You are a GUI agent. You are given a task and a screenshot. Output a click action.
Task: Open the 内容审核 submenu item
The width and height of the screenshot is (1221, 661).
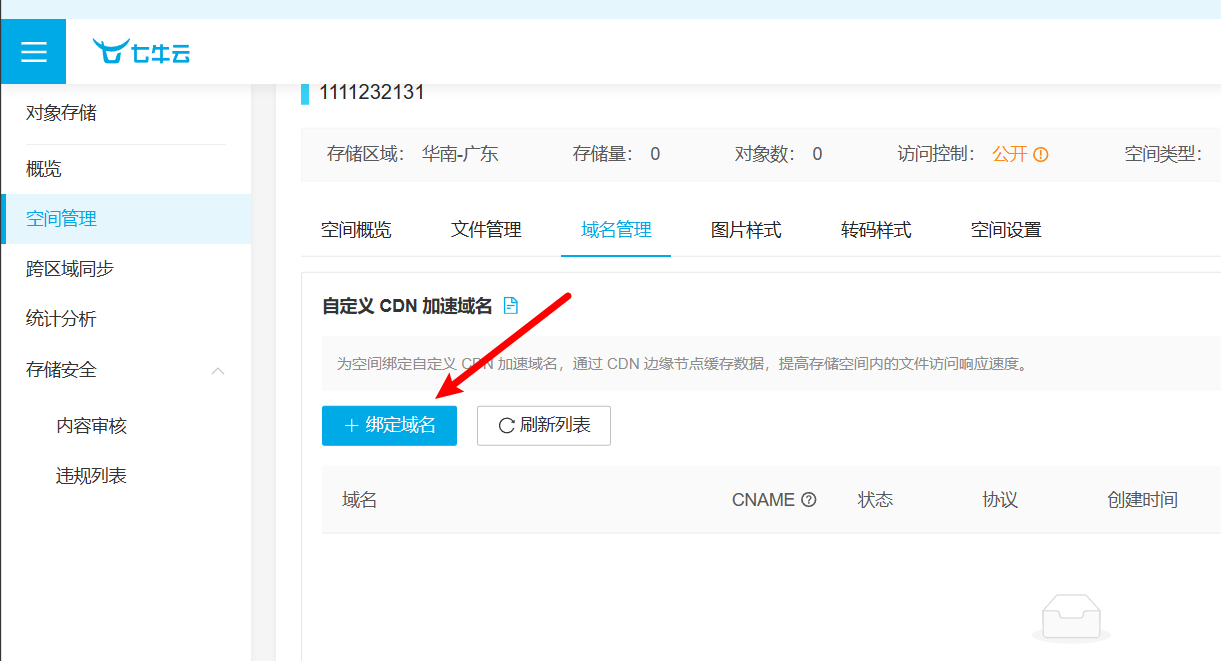pos(91,426)
